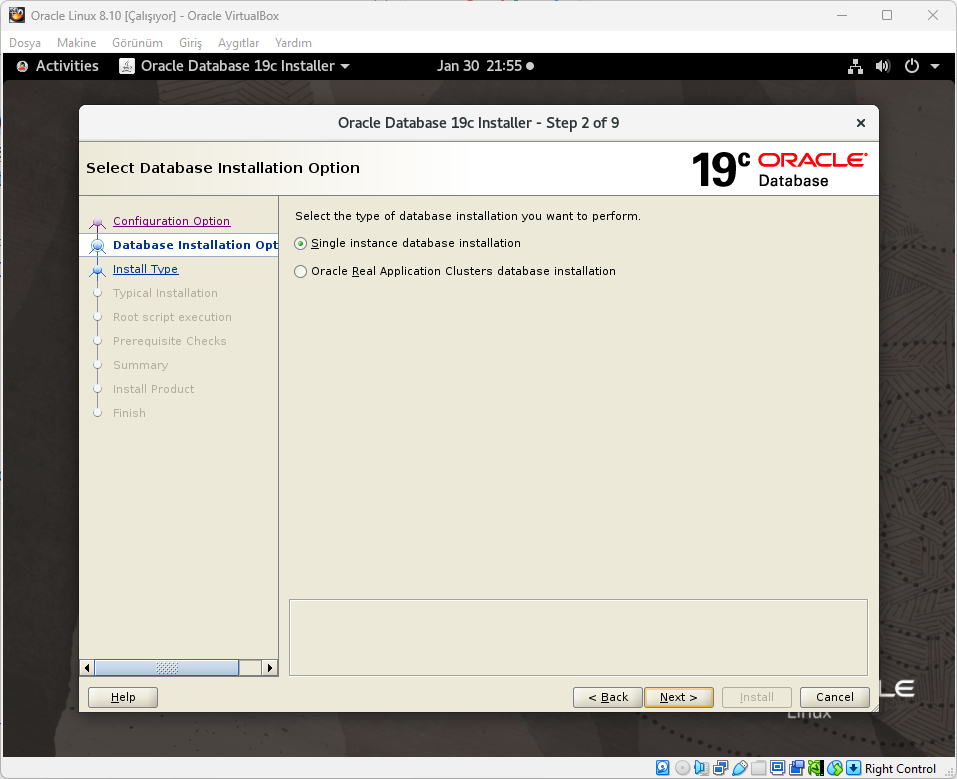This screenshot has width=957, height=779.
Task: Click the optical drive status icon
Action: click(x=682, y=768)
